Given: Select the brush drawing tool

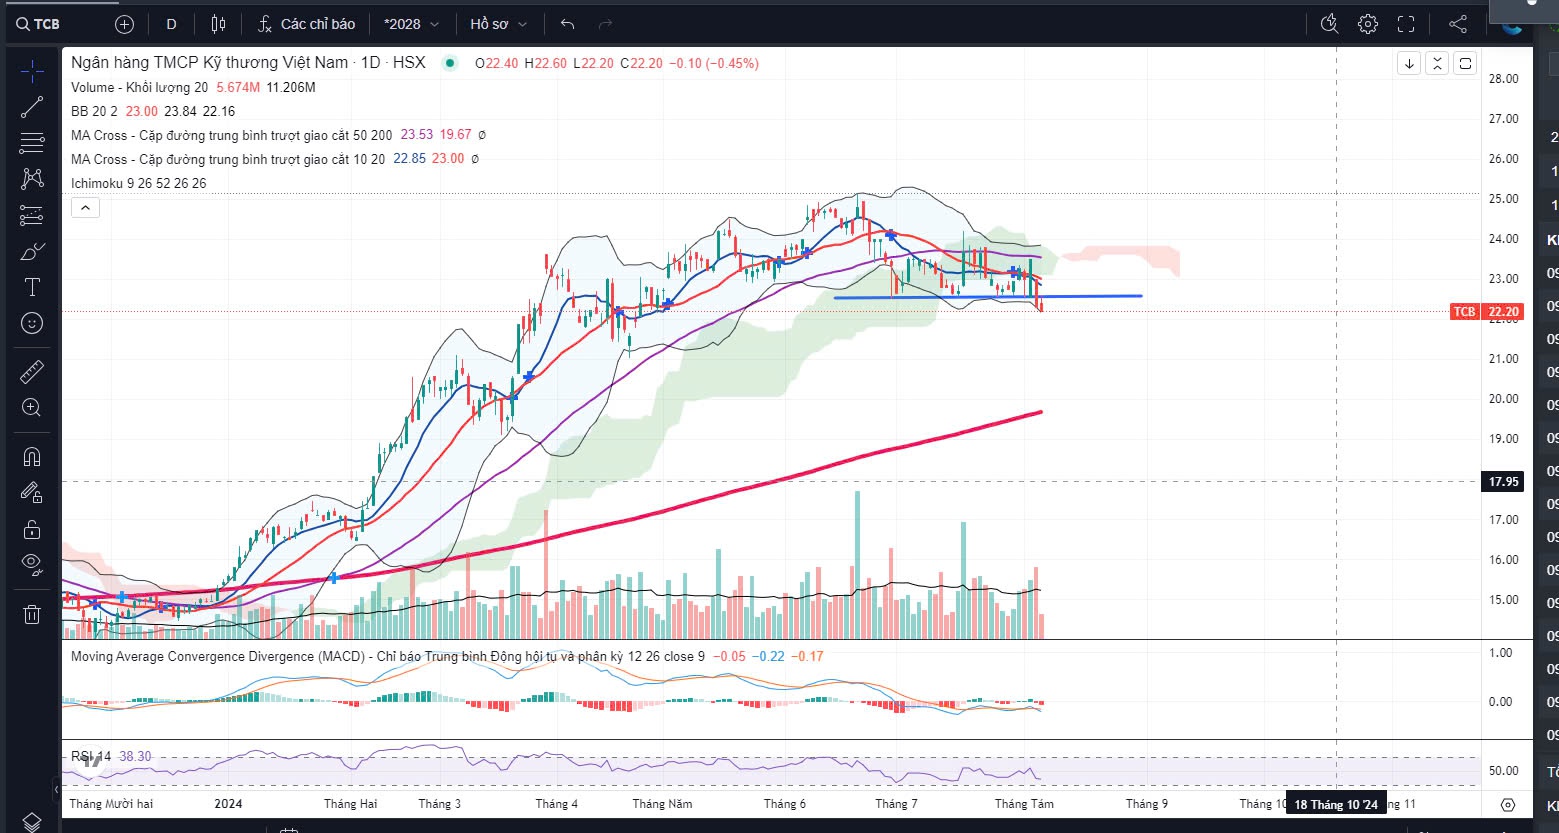Looking at the screenshot, I should click(32, 251).
